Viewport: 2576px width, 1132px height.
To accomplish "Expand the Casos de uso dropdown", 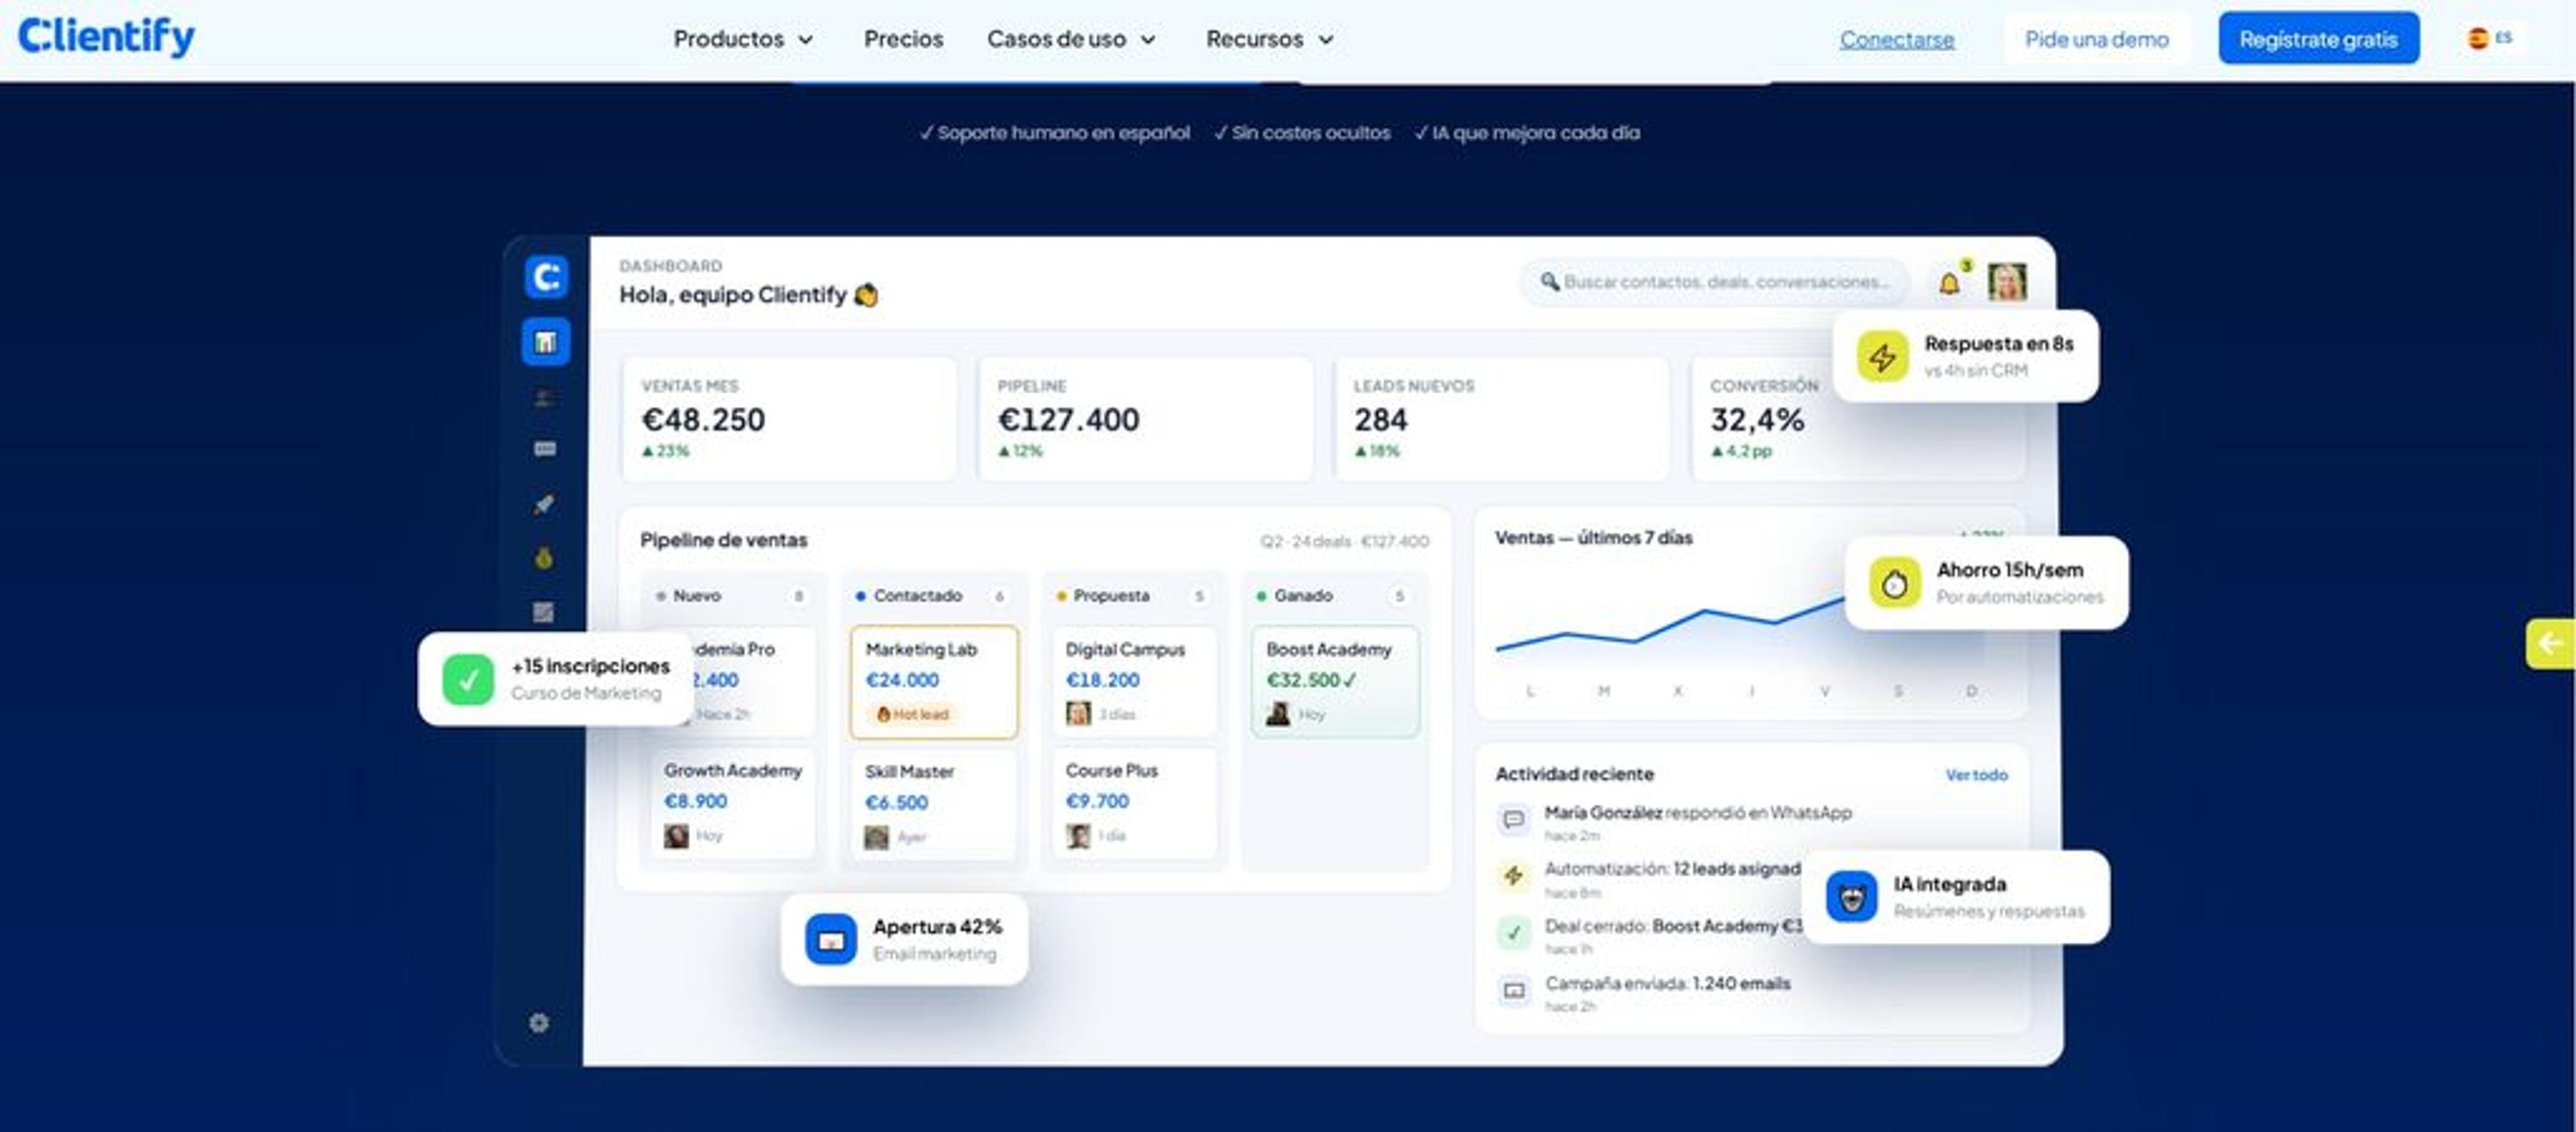I will coord(1071,39).
